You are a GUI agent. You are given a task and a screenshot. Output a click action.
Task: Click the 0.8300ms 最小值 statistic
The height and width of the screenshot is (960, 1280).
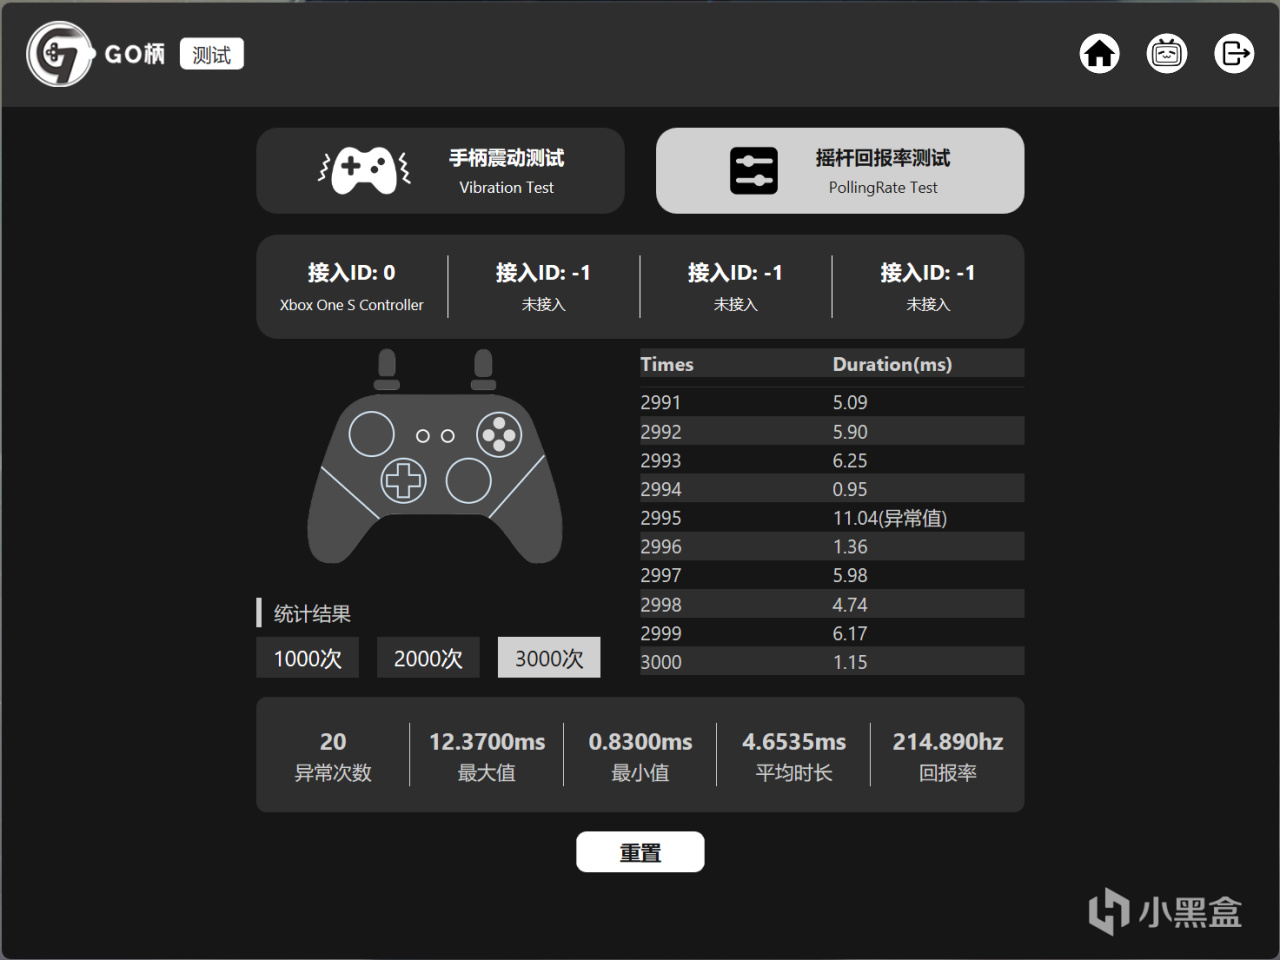click(640, 755)
